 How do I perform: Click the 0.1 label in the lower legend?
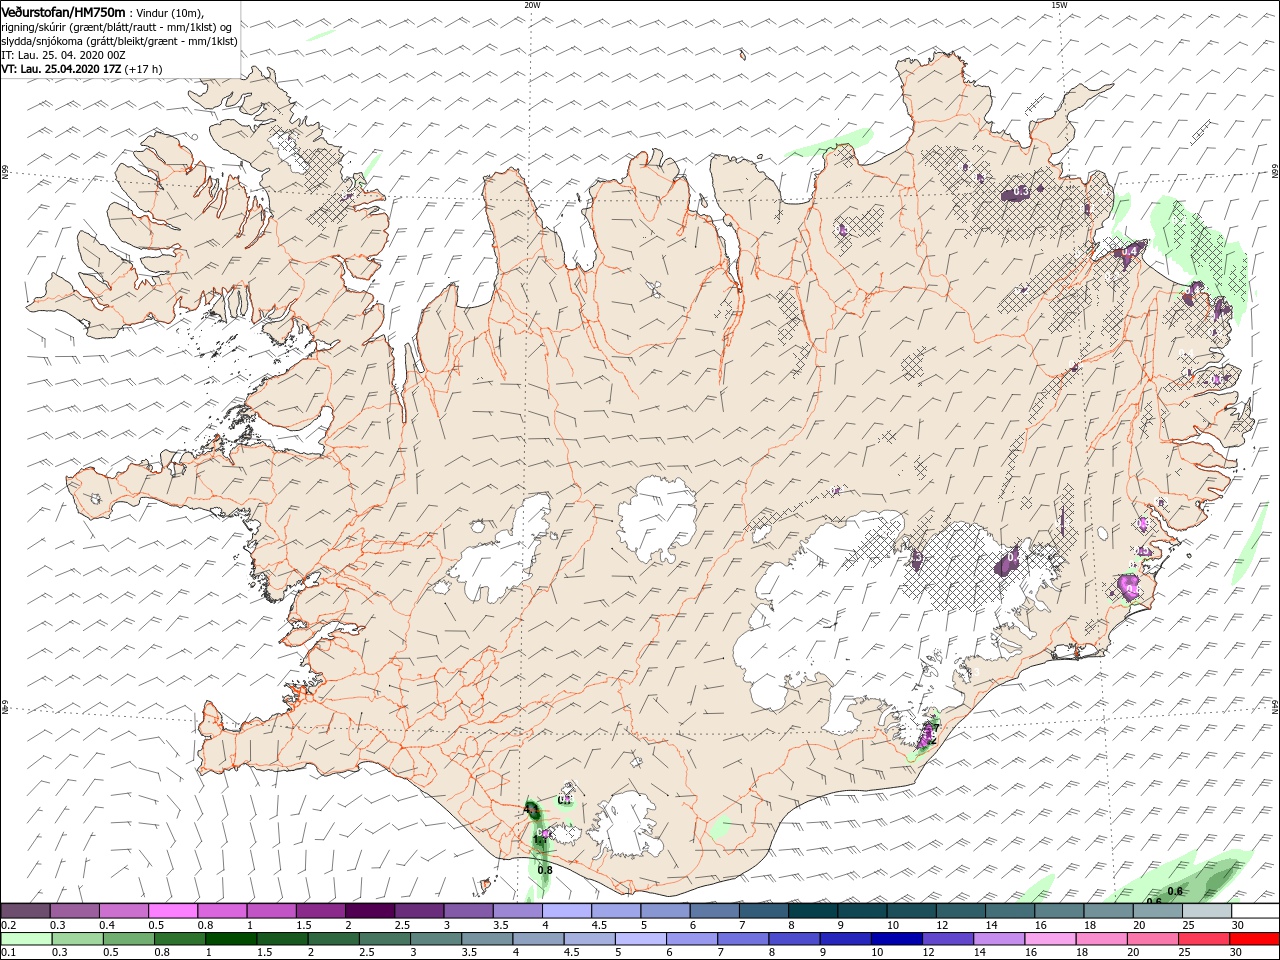click(7, 953)
